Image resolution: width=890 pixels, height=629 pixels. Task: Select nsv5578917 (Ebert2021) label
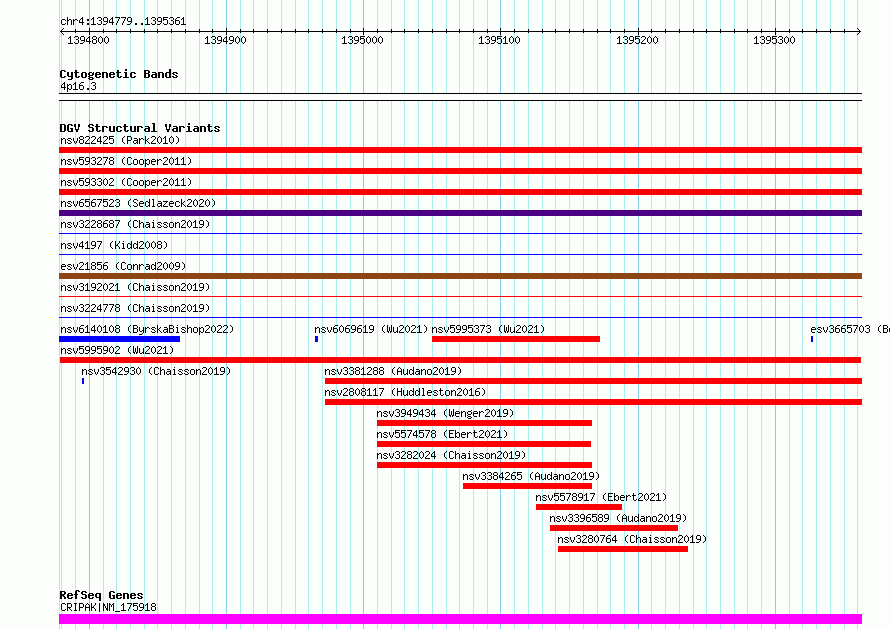point(601,497)
